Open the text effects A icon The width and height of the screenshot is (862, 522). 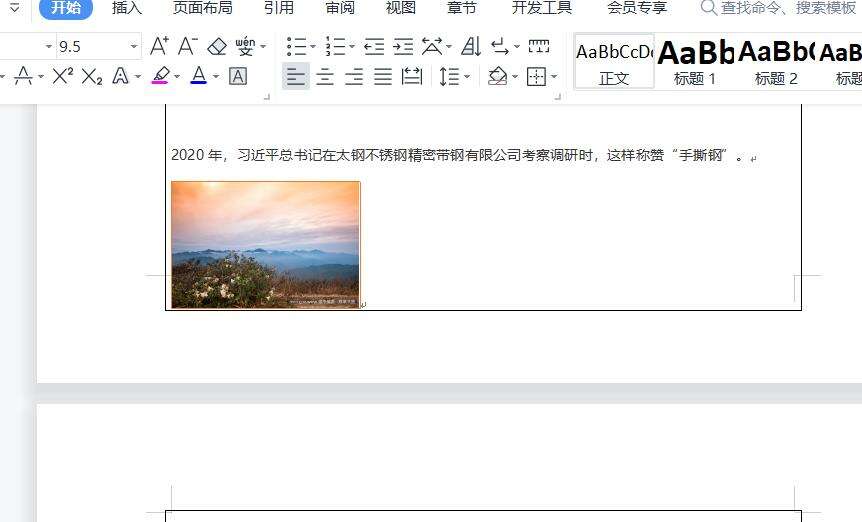tap(120, 76)
